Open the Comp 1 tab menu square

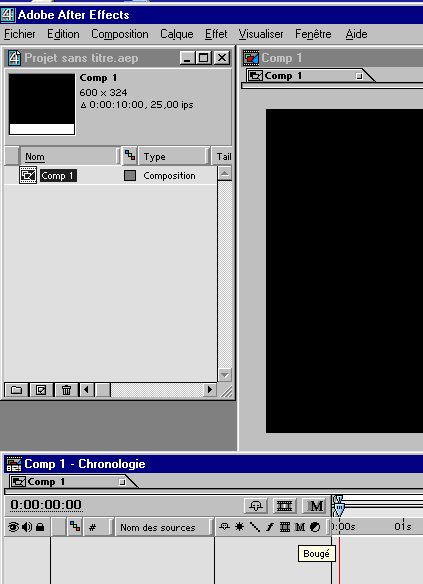click(x=359, y=76)
